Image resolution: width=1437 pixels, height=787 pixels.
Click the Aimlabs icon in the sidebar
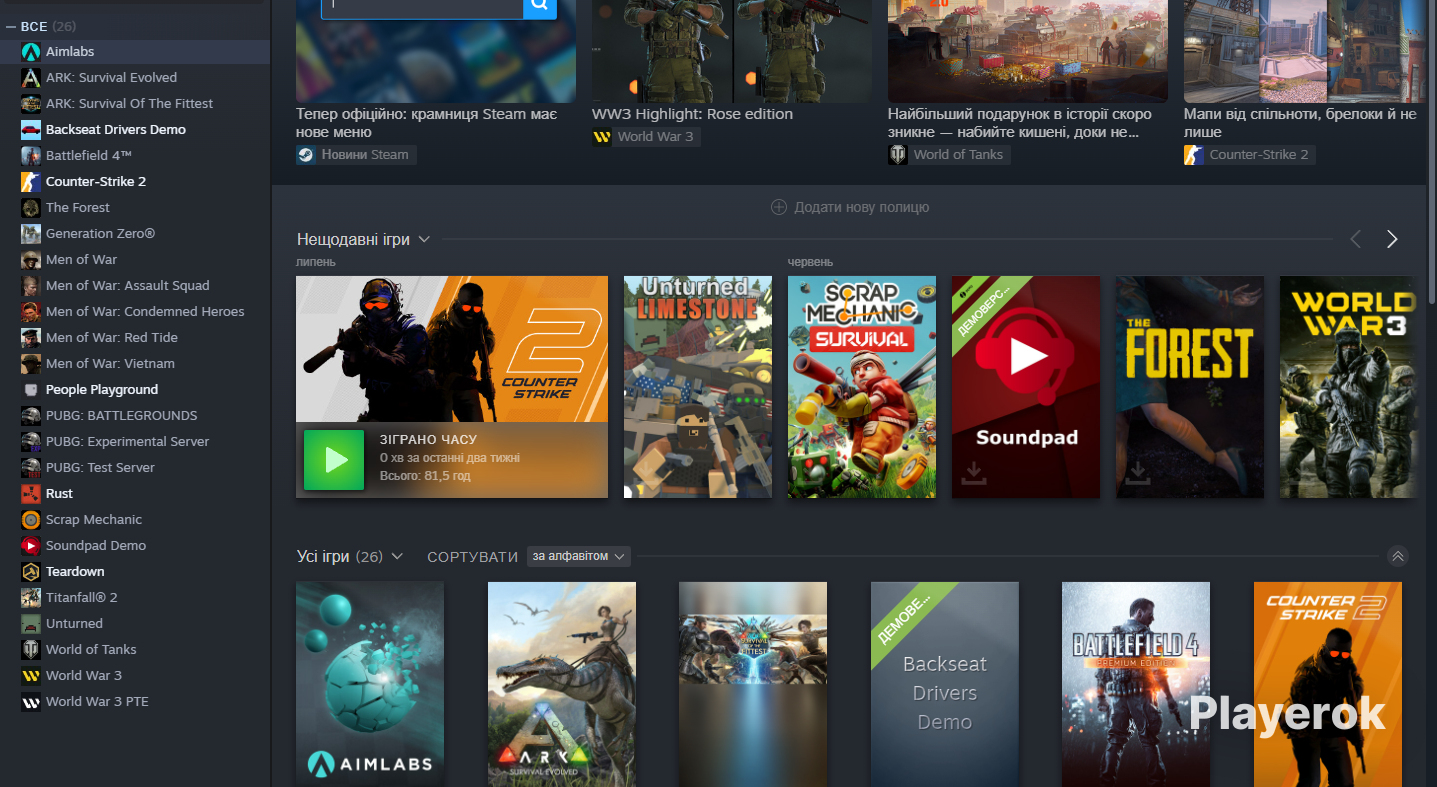31,51
